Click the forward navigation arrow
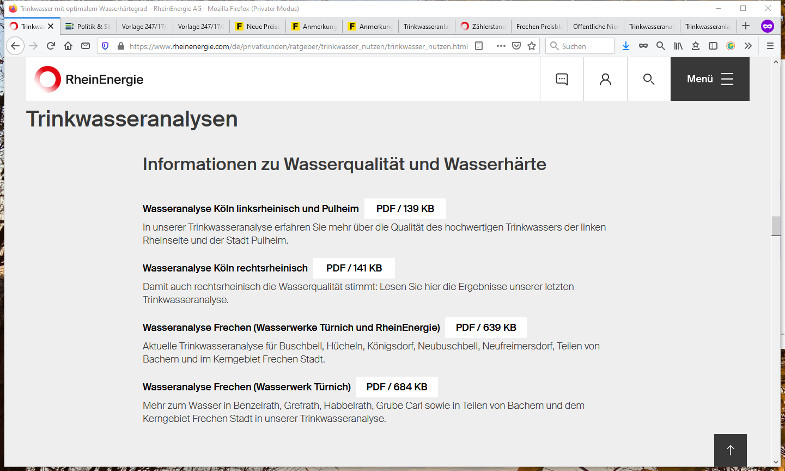This screenshot has width=785, height=471. point(34,46)
